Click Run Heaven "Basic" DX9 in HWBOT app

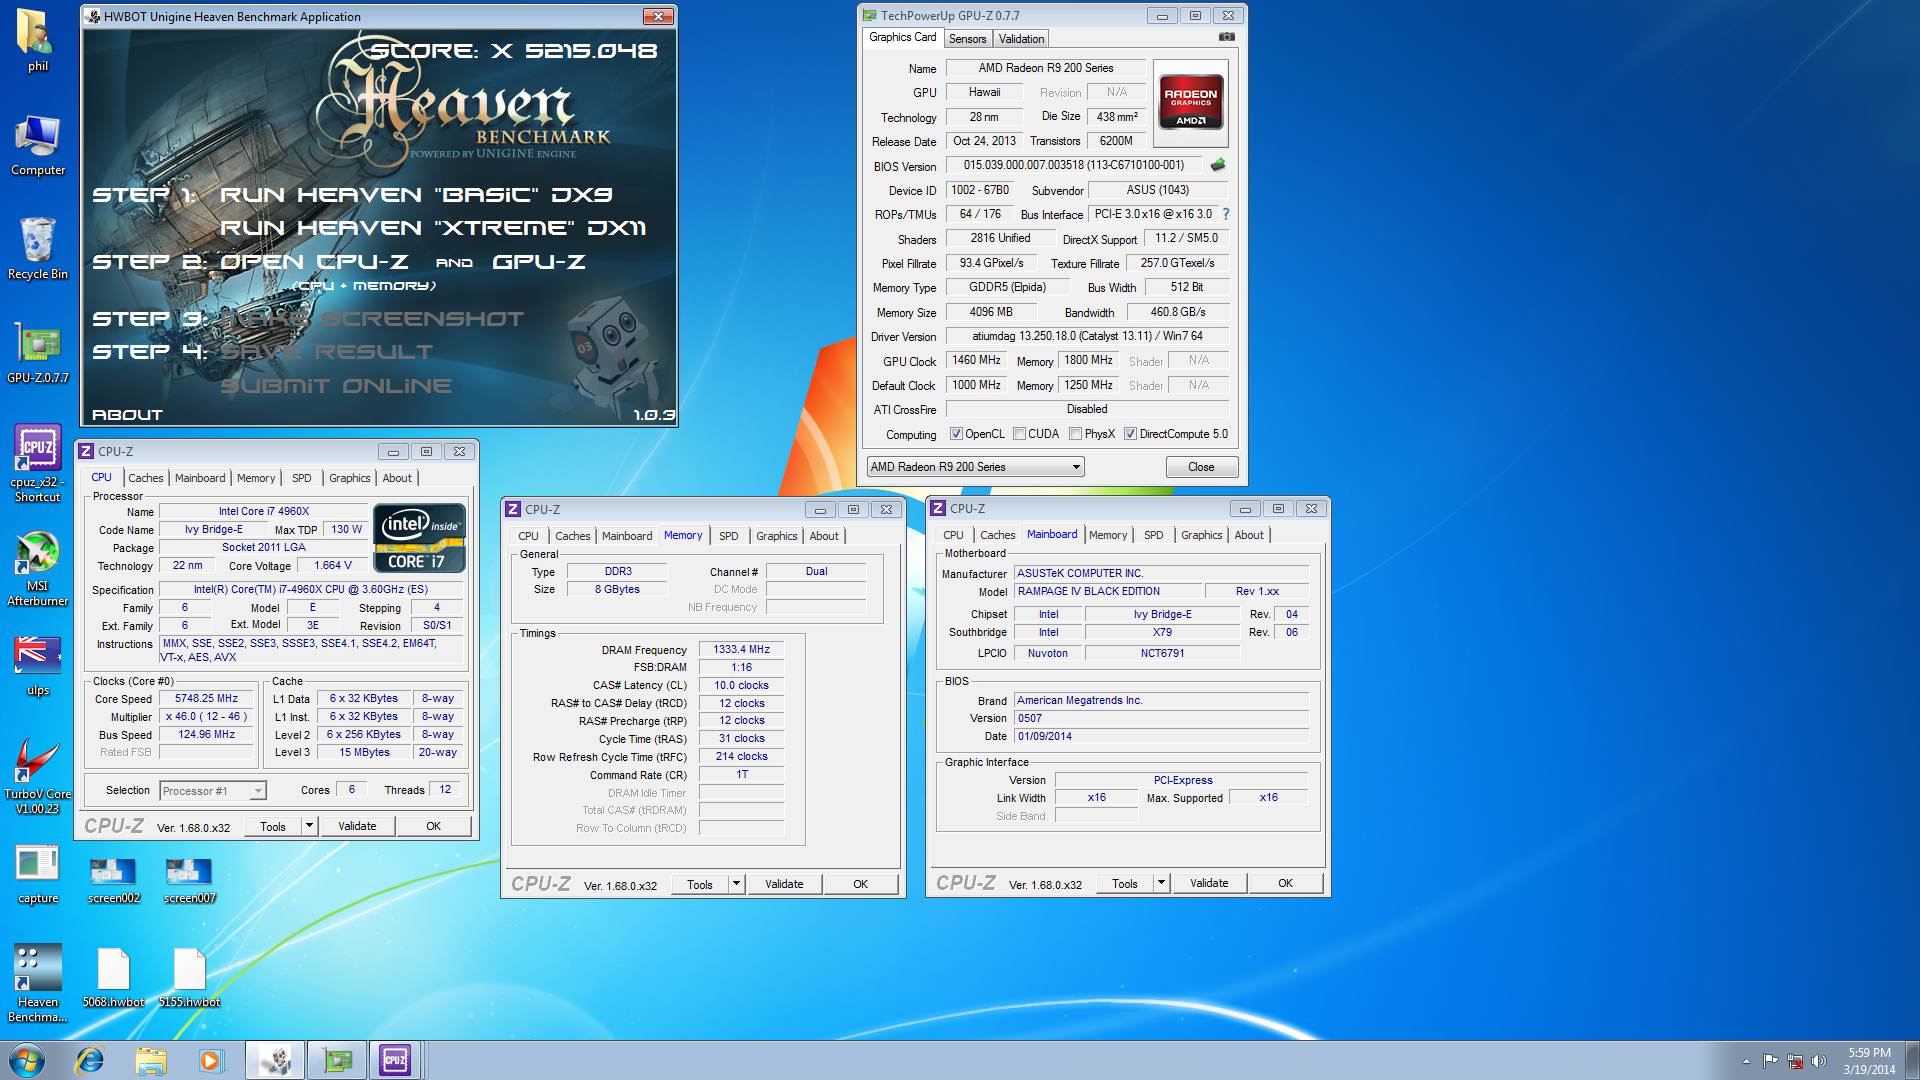416,195
